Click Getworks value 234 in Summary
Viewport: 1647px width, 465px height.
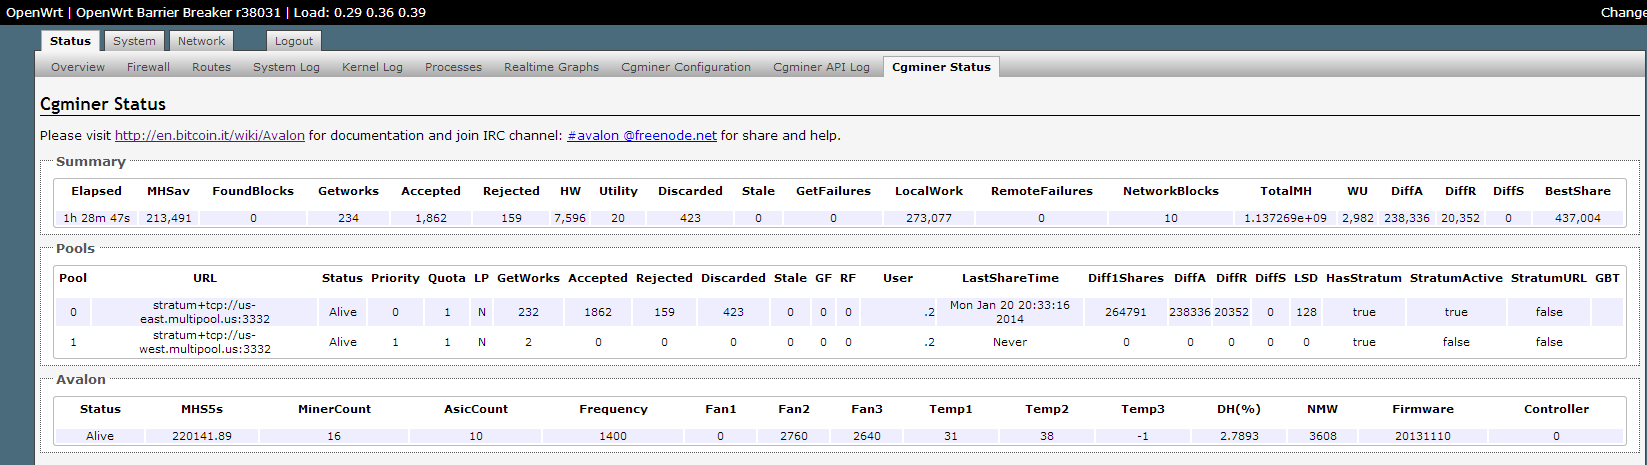(x=348, y=218)
